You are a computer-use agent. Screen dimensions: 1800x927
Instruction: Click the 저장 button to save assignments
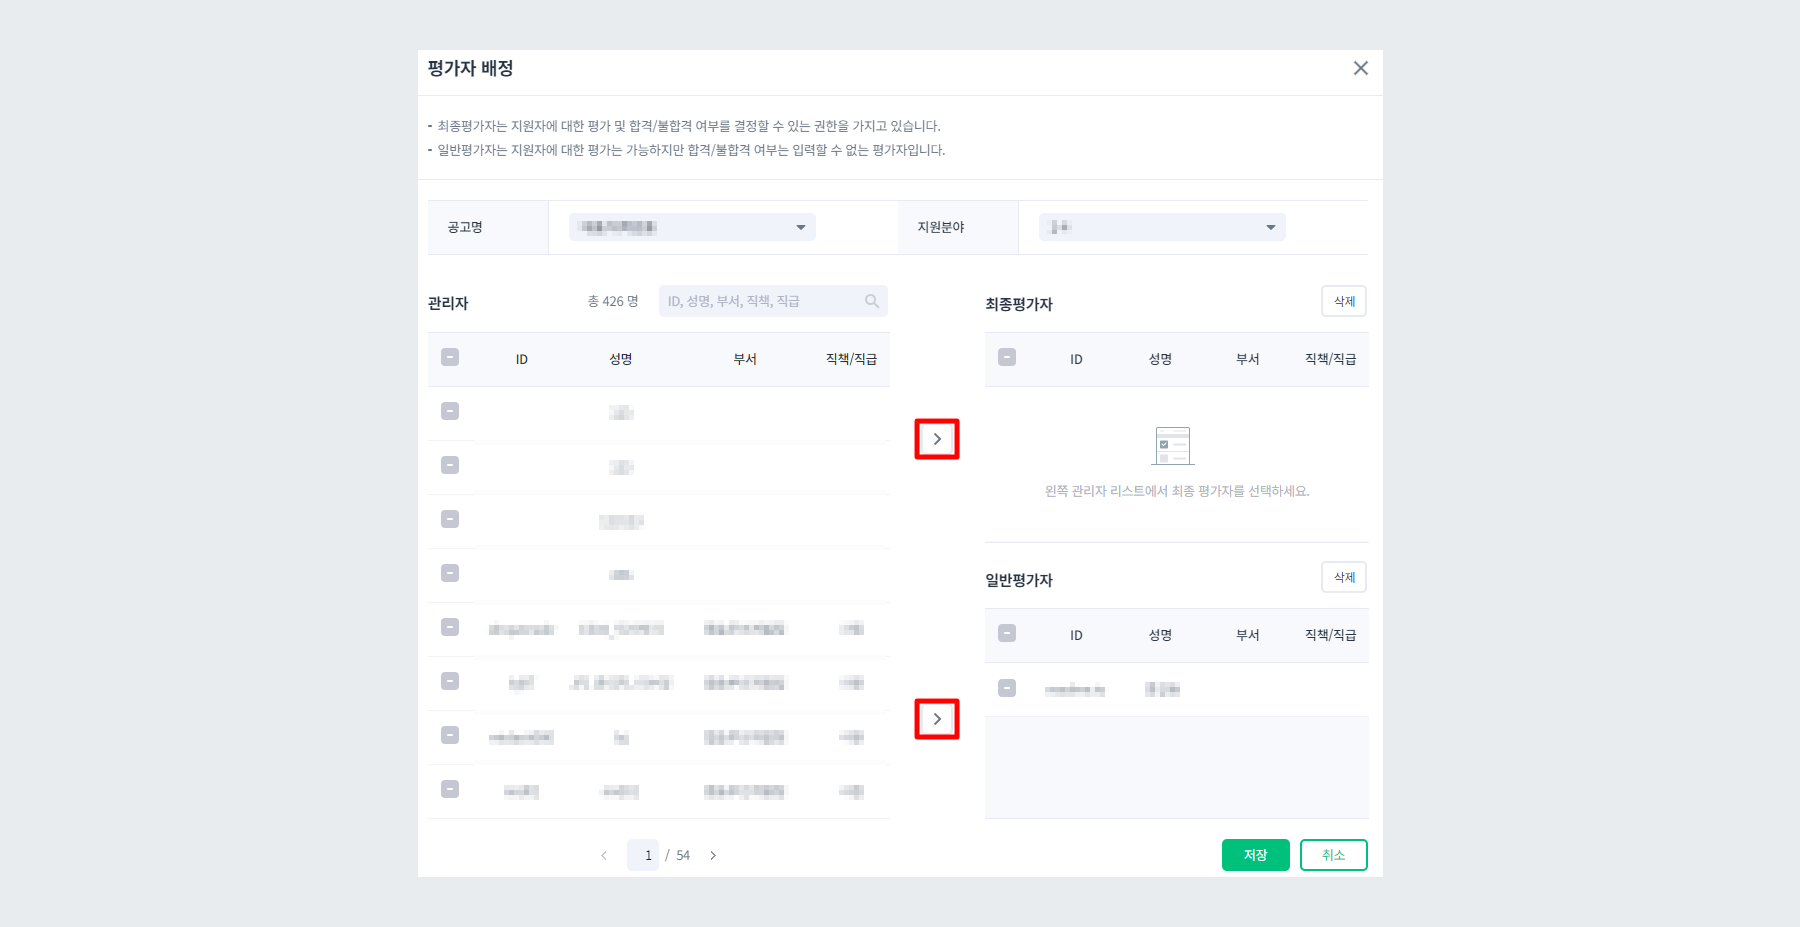[x=1255, y=854]
